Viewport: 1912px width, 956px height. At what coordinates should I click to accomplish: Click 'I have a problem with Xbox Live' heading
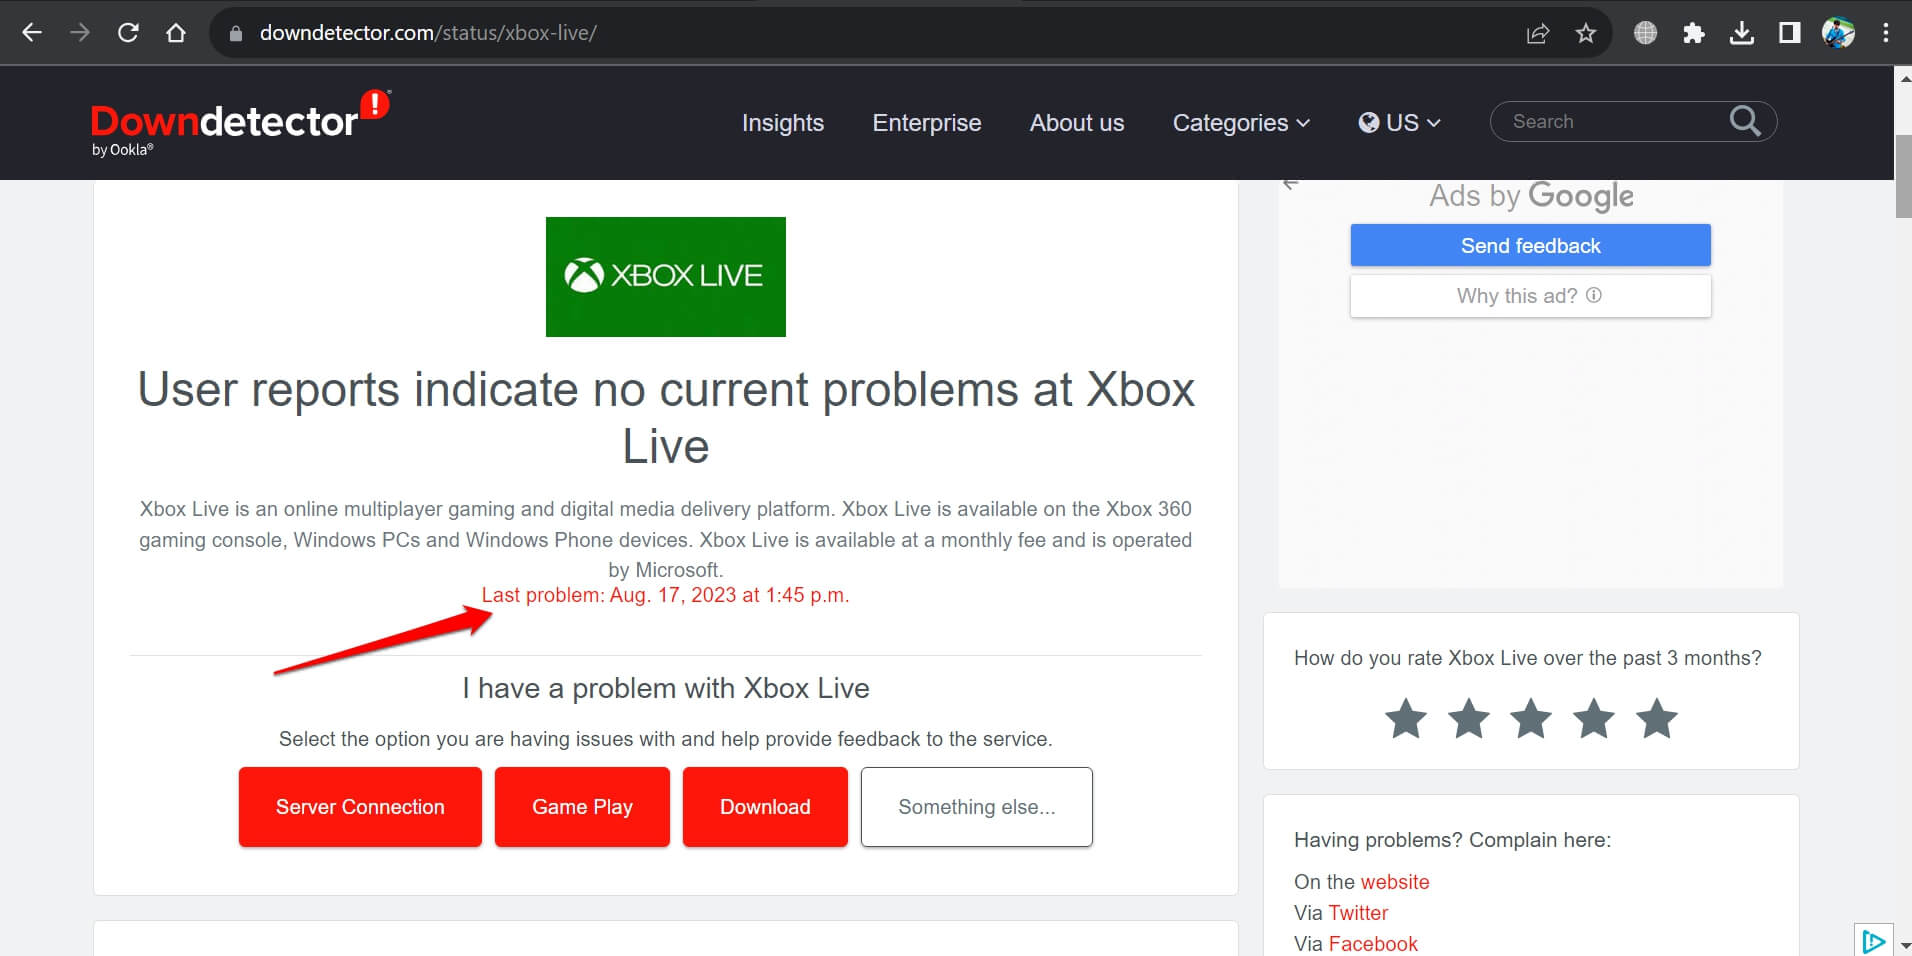pyautogui.click(x=666, y=688)
